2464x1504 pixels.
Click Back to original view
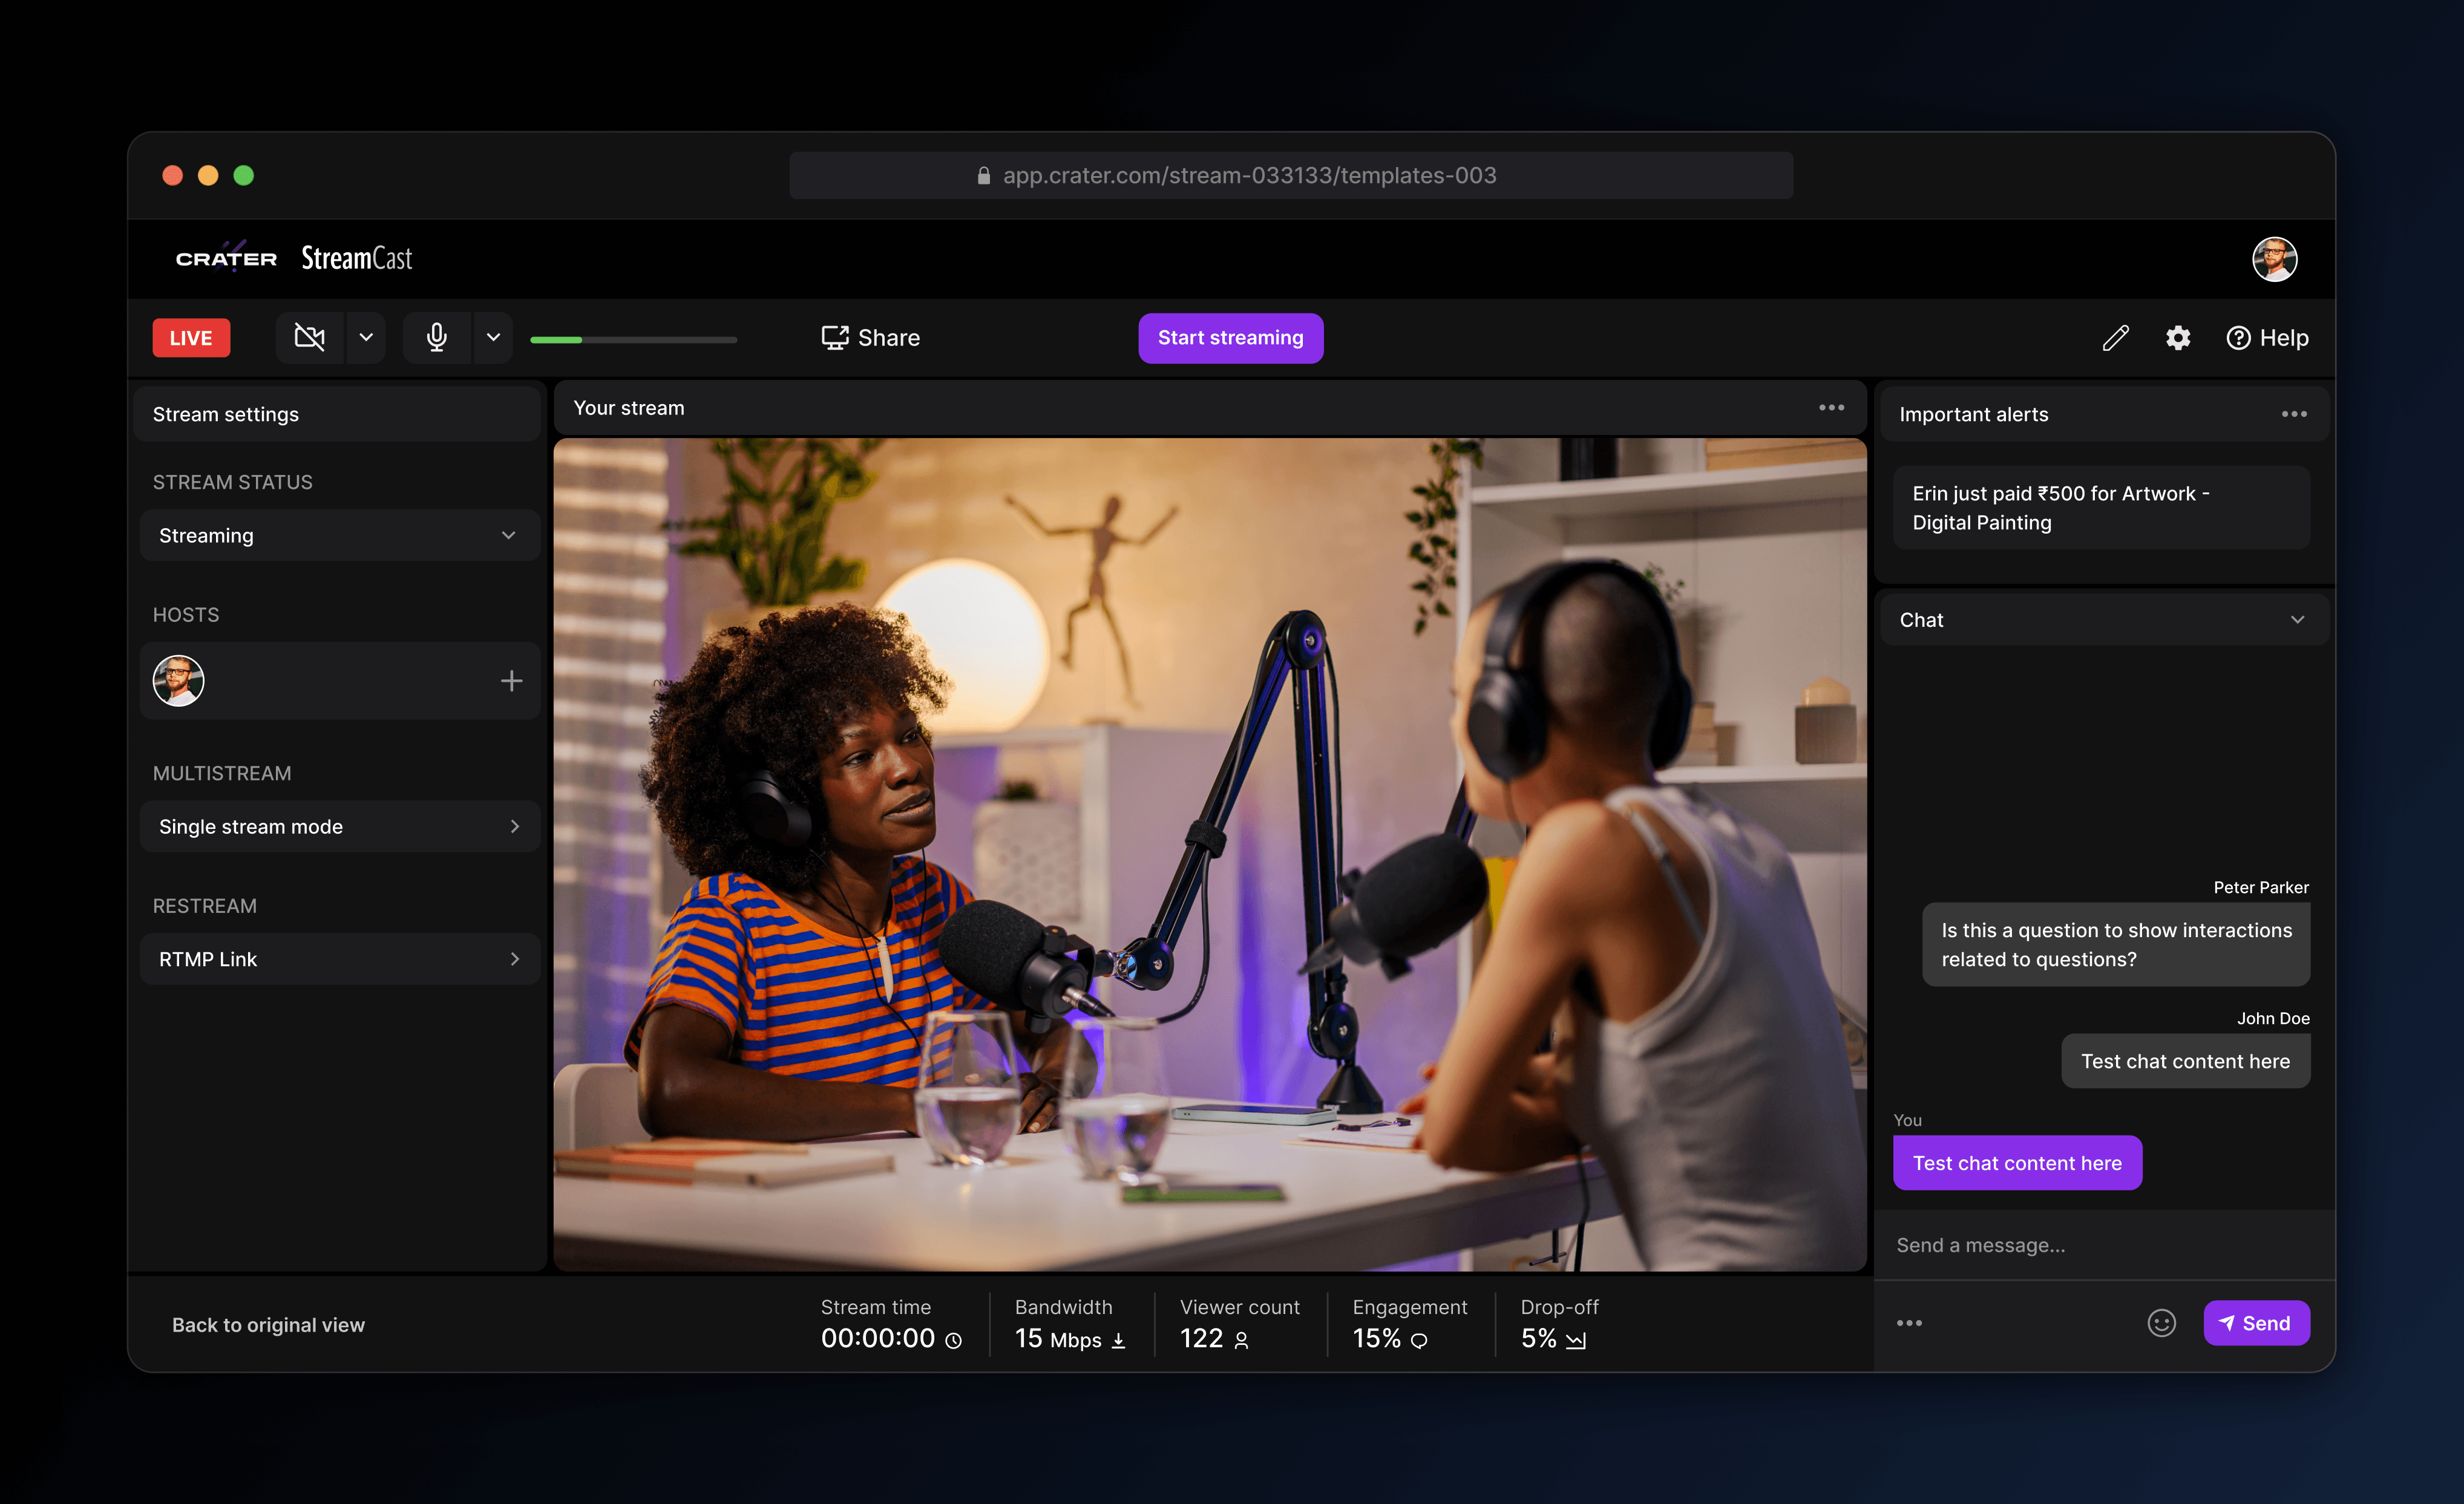pyautogui.click(x=268, y=1325)
